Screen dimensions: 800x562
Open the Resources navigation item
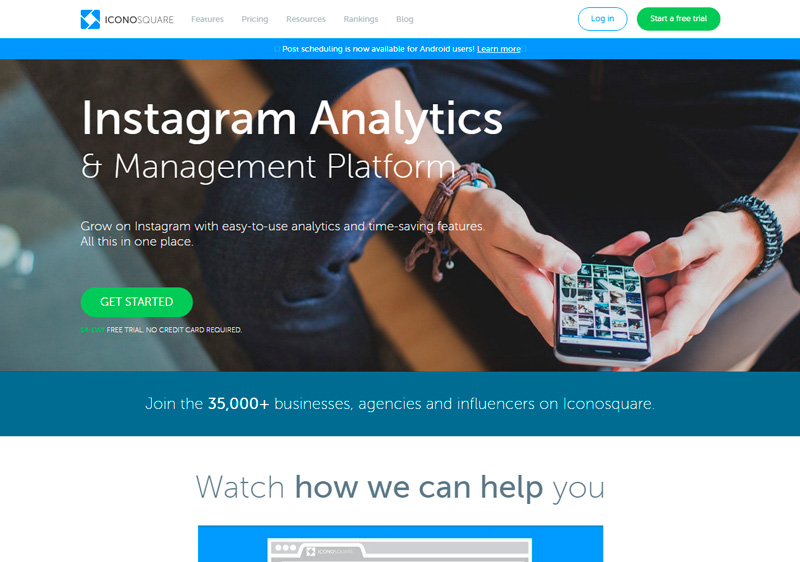coord(306,19)
